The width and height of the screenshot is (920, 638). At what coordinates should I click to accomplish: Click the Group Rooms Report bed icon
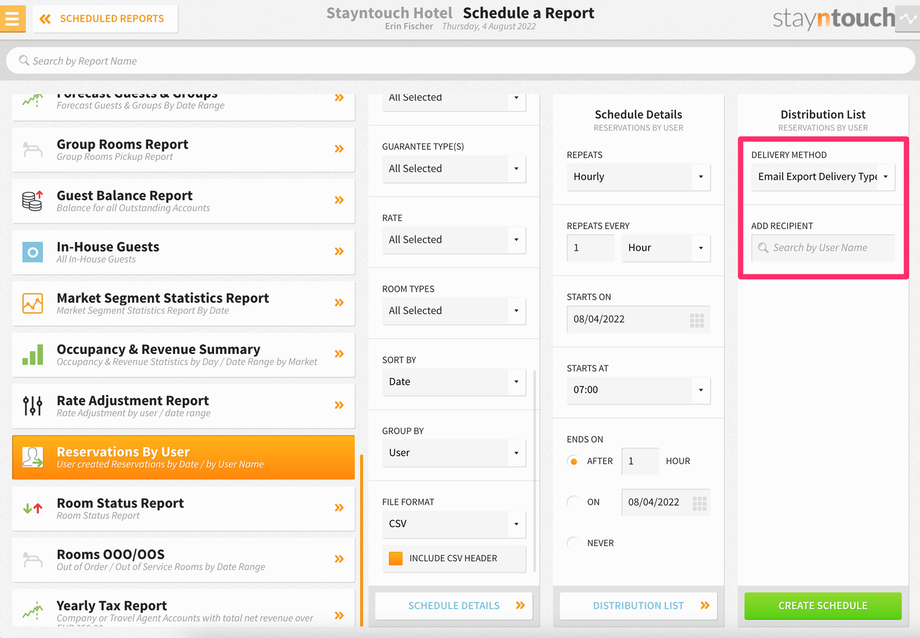(x=33, y=150)
